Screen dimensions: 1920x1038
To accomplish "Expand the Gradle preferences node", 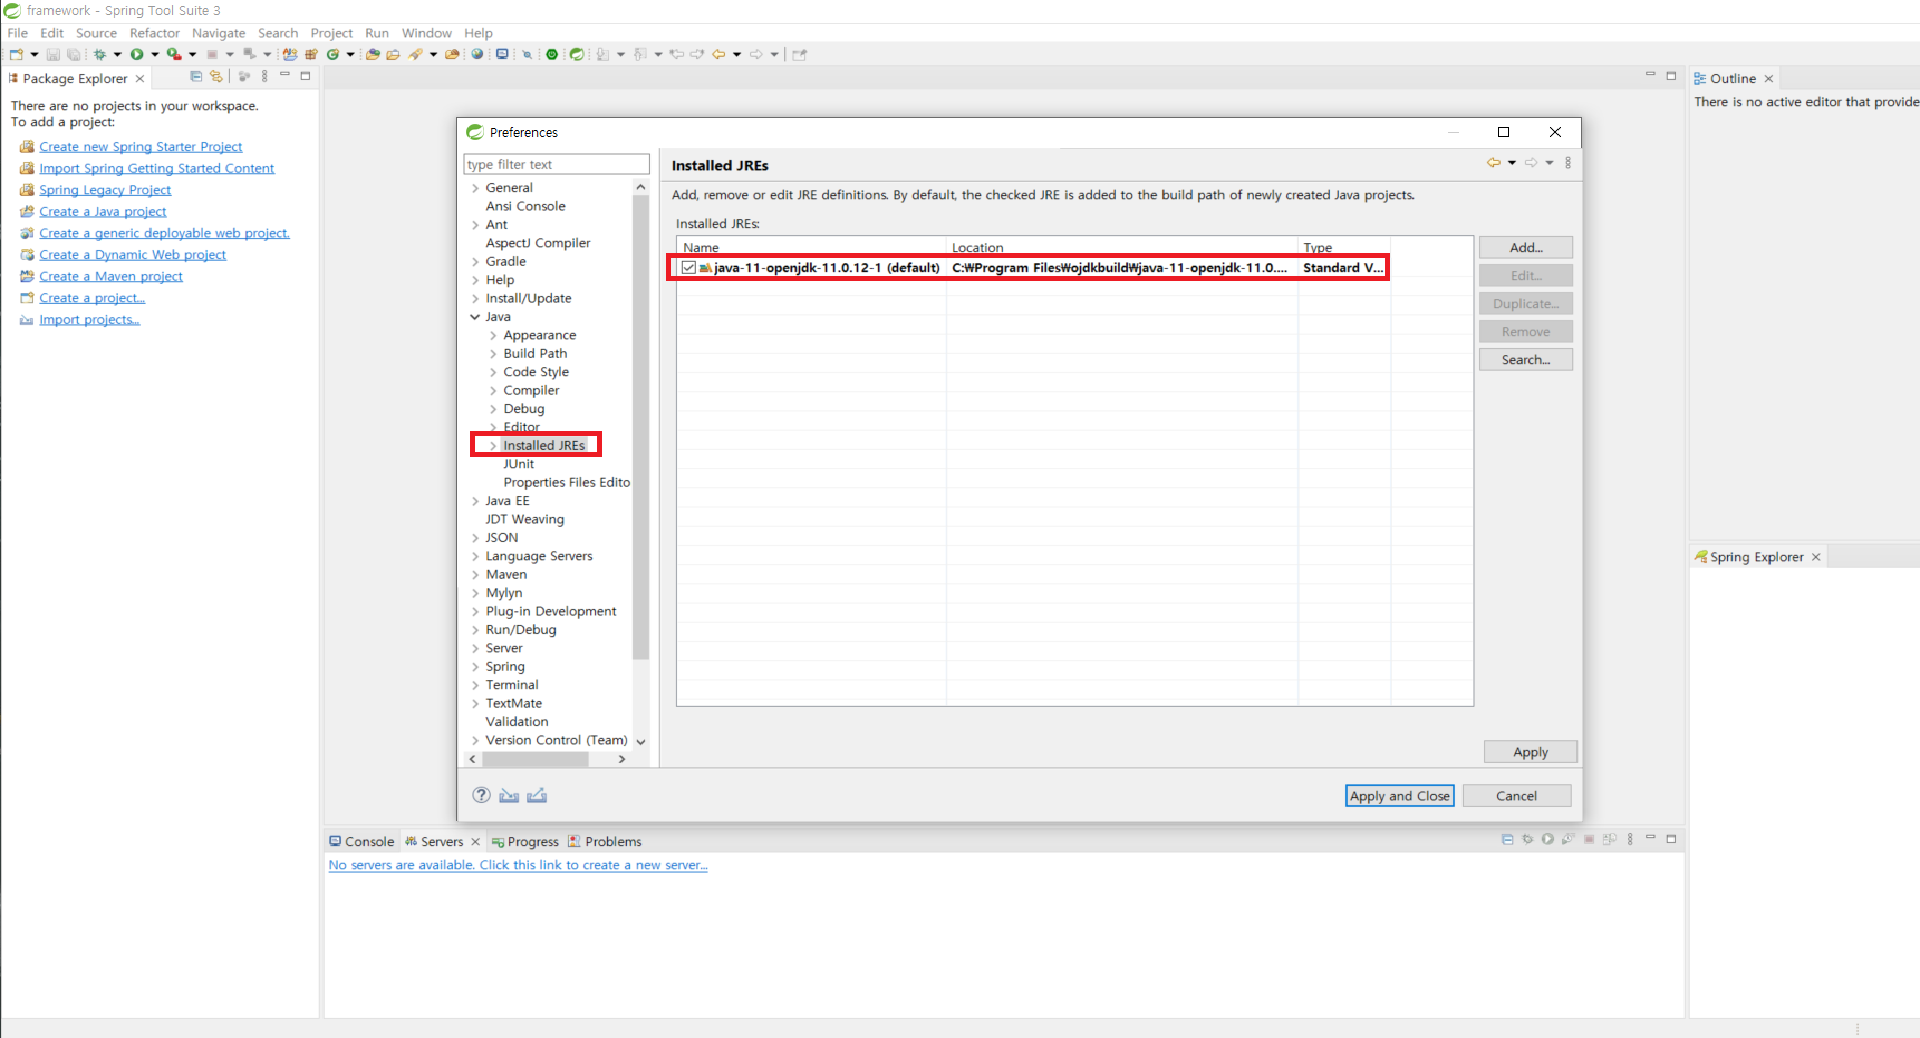I will pos(475,262).
